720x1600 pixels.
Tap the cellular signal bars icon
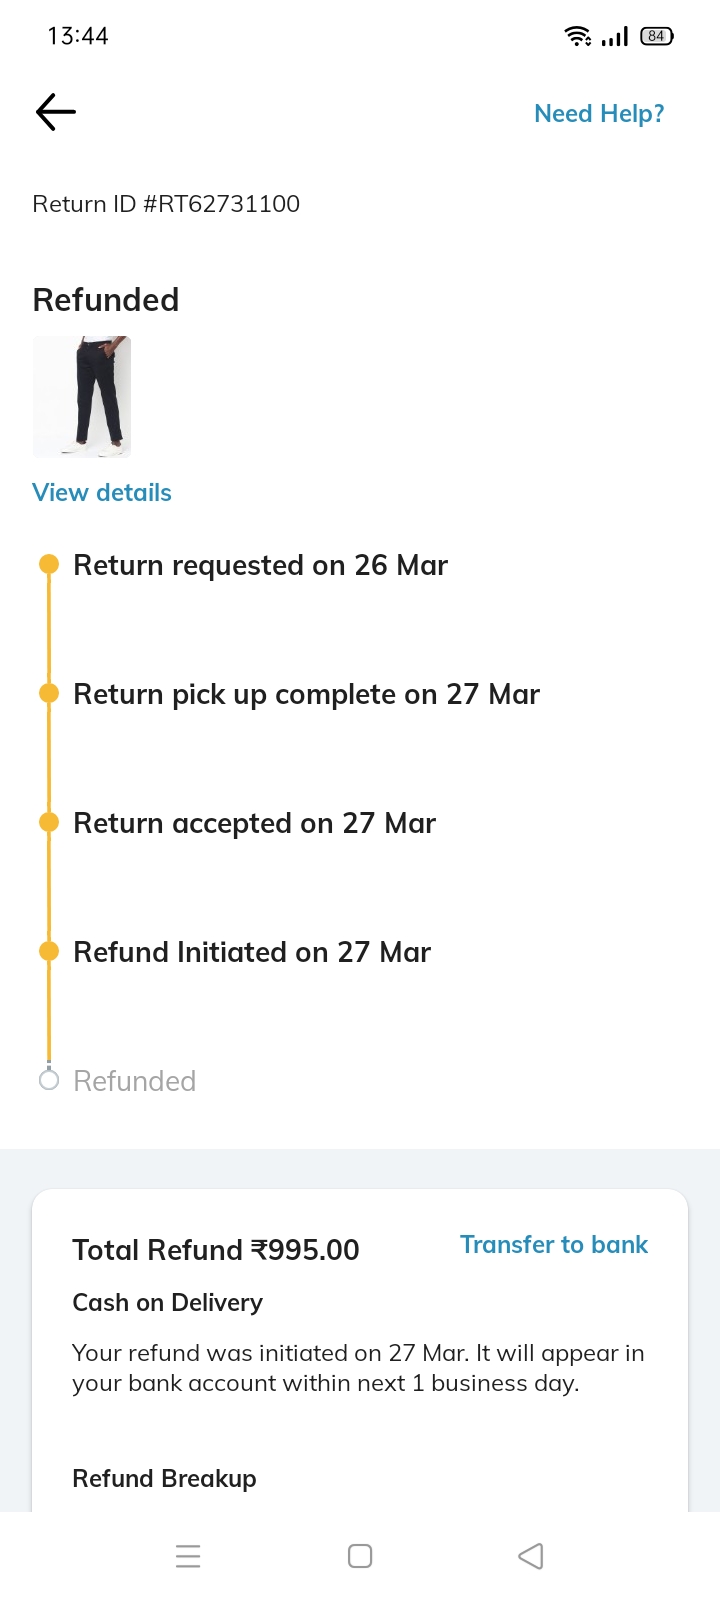(x=615, y=37)
